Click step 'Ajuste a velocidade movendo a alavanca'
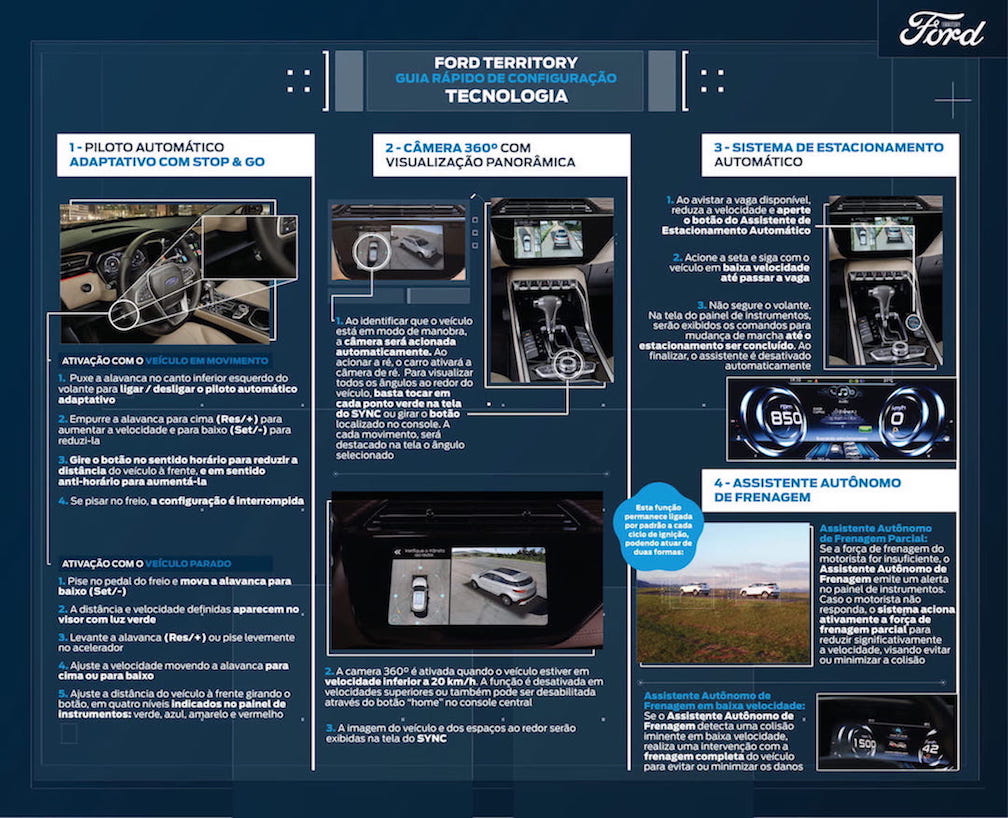The height and width of the screenshot is (818, 1008). point(174,671)
